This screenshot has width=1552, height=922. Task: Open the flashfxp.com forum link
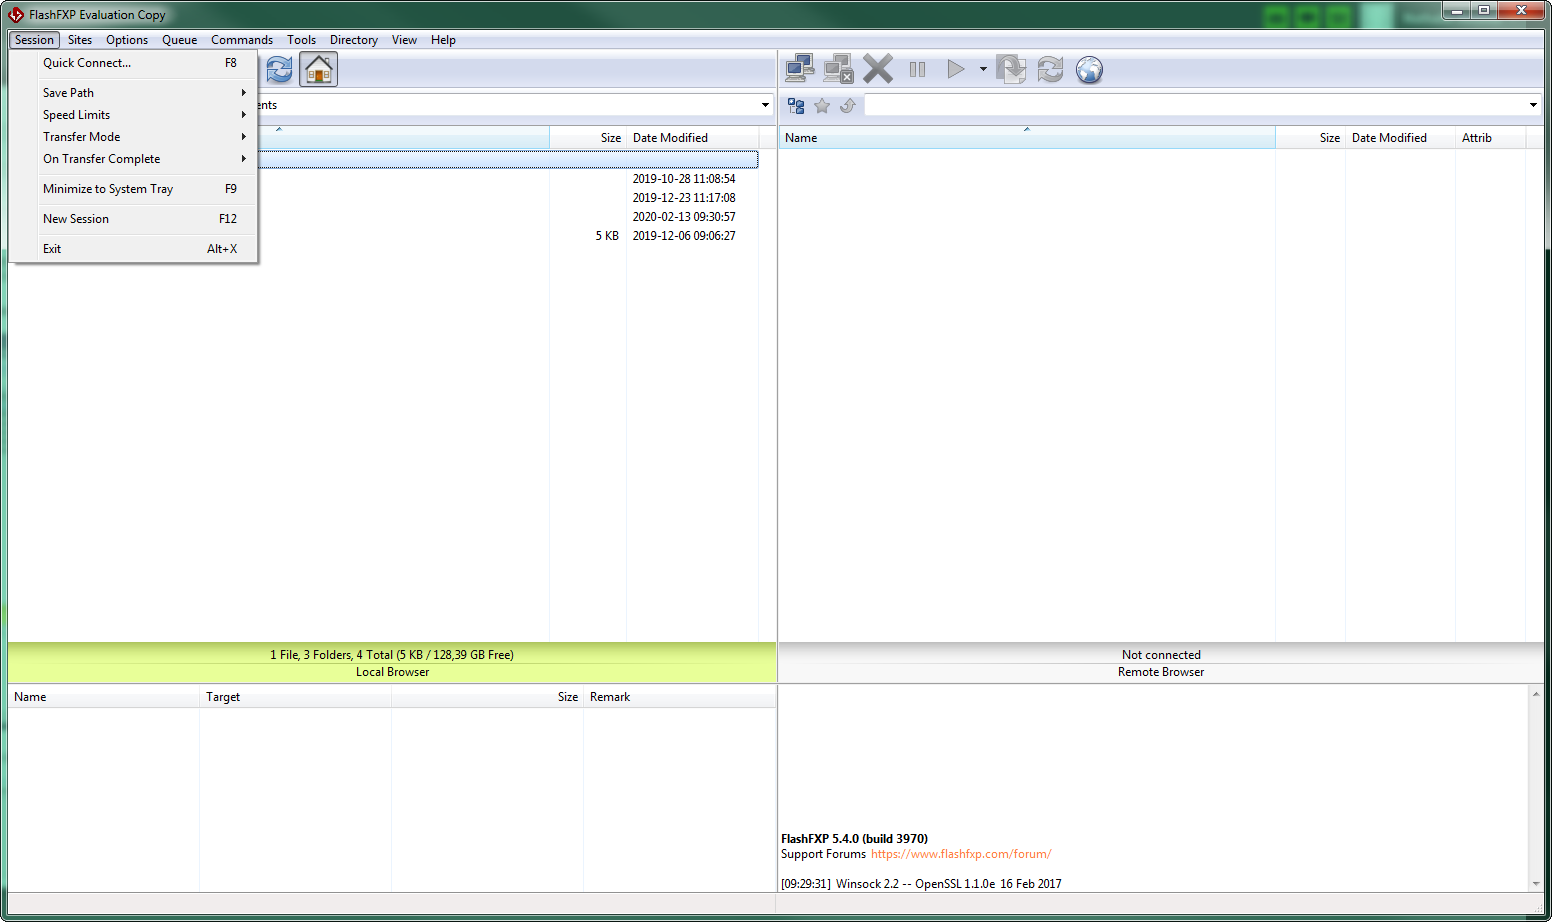click(x=961, y=854)
